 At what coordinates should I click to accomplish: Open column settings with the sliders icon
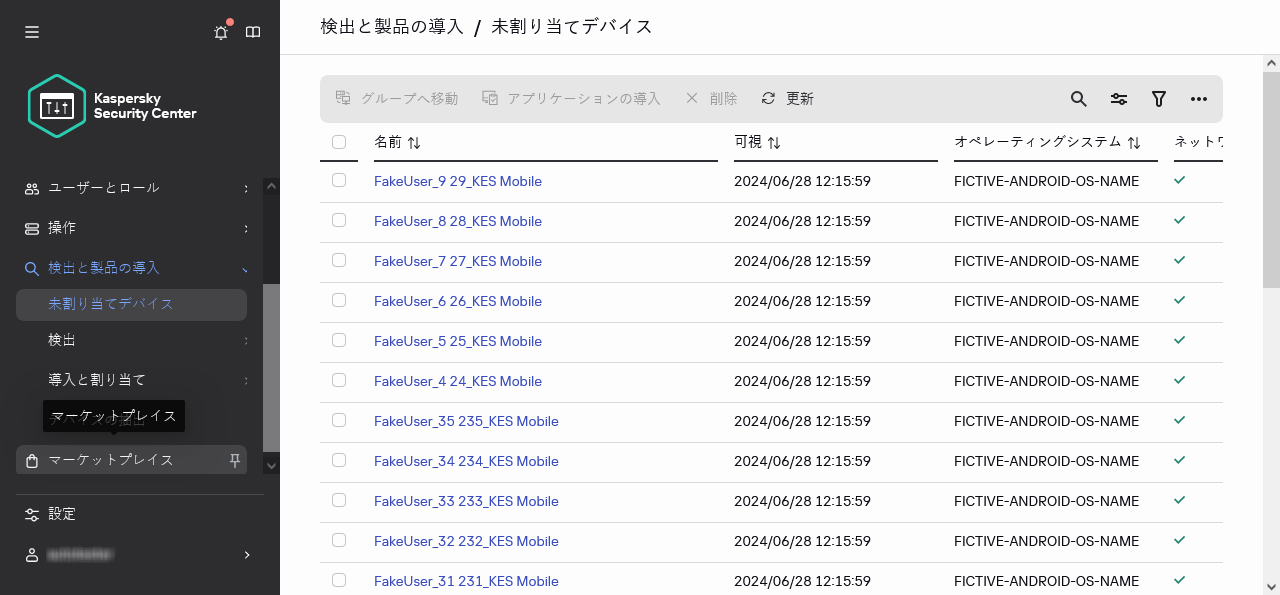(x=1118, y=99)
